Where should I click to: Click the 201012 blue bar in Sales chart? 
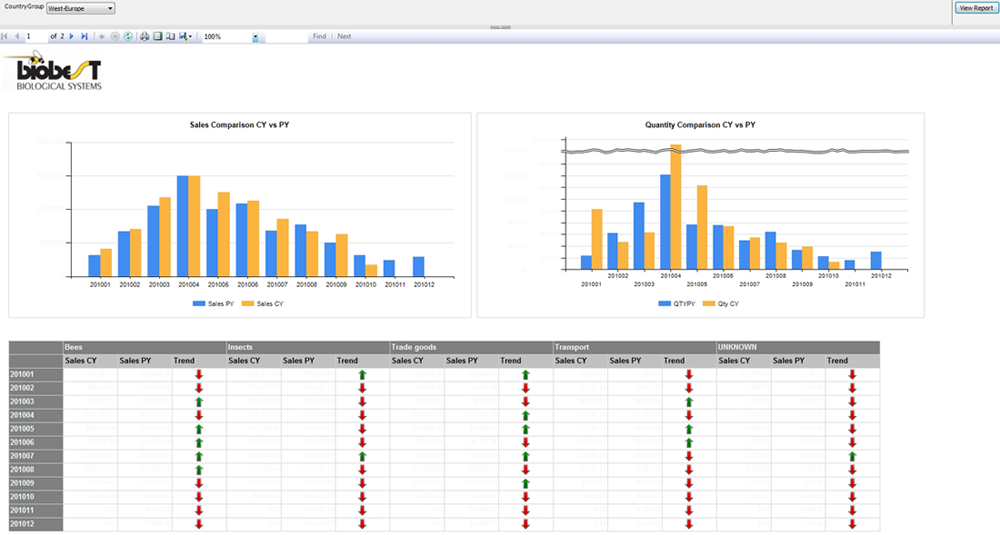418,267
